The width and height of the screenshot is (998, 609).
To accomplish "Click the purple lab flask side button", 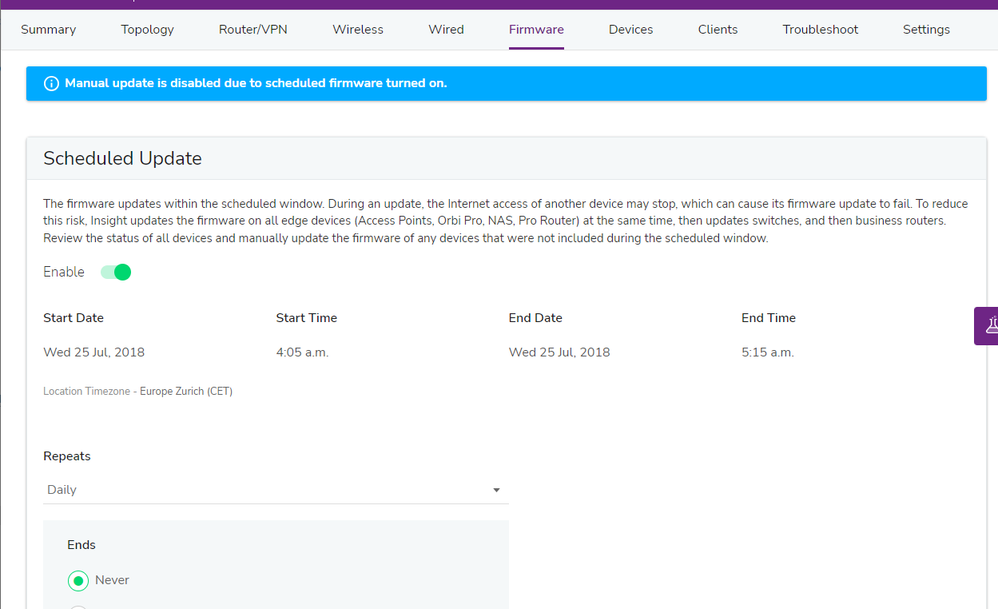I will (x=987, y=326).
